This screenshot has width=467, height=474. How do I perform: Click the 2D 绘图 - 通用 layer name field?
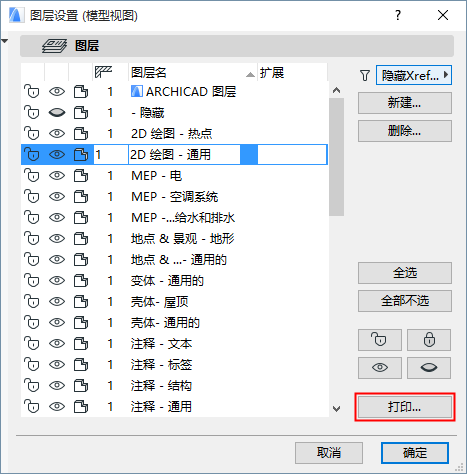(x=184, y=155)
